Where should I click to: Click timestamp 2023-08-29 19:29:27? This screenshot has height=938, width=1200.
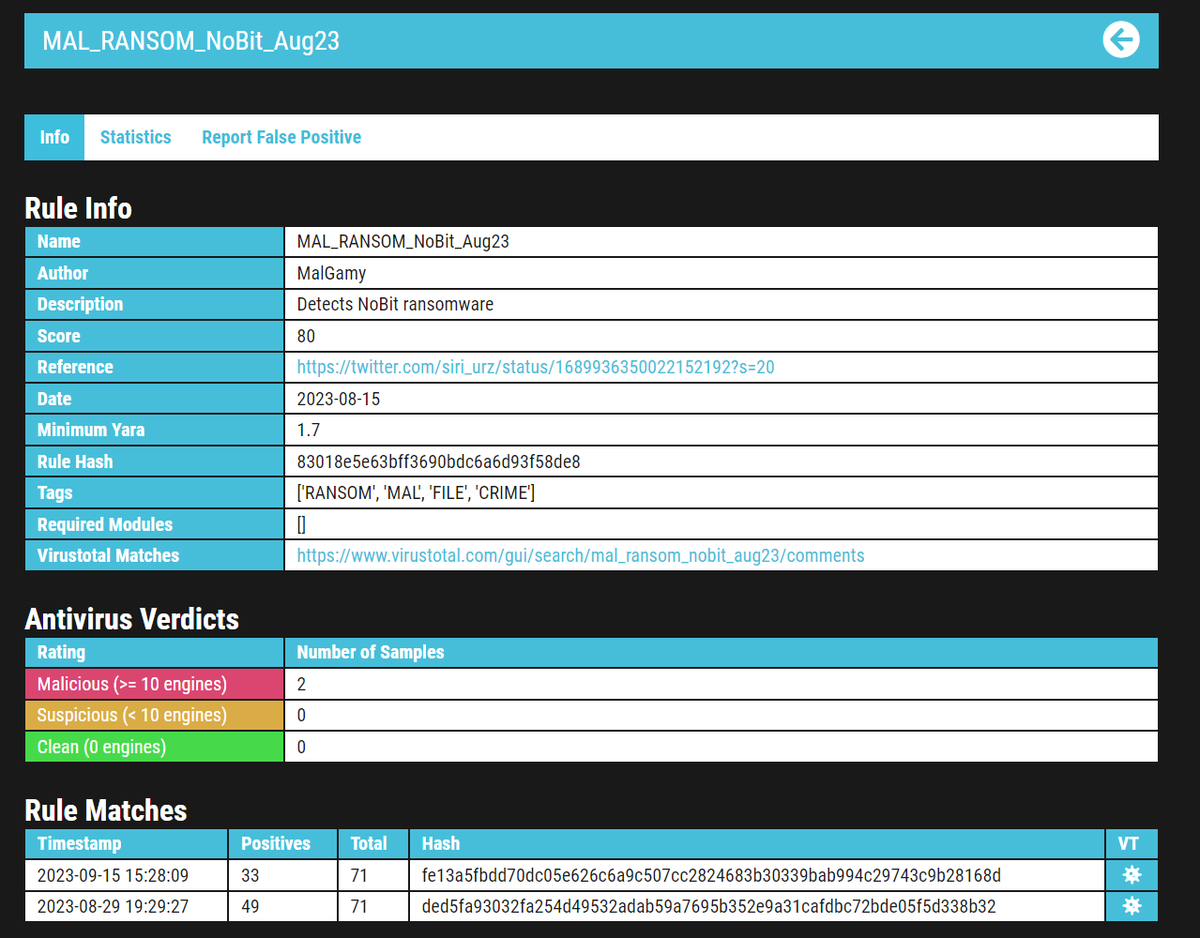pyautogui.click(x=113, y=906)
